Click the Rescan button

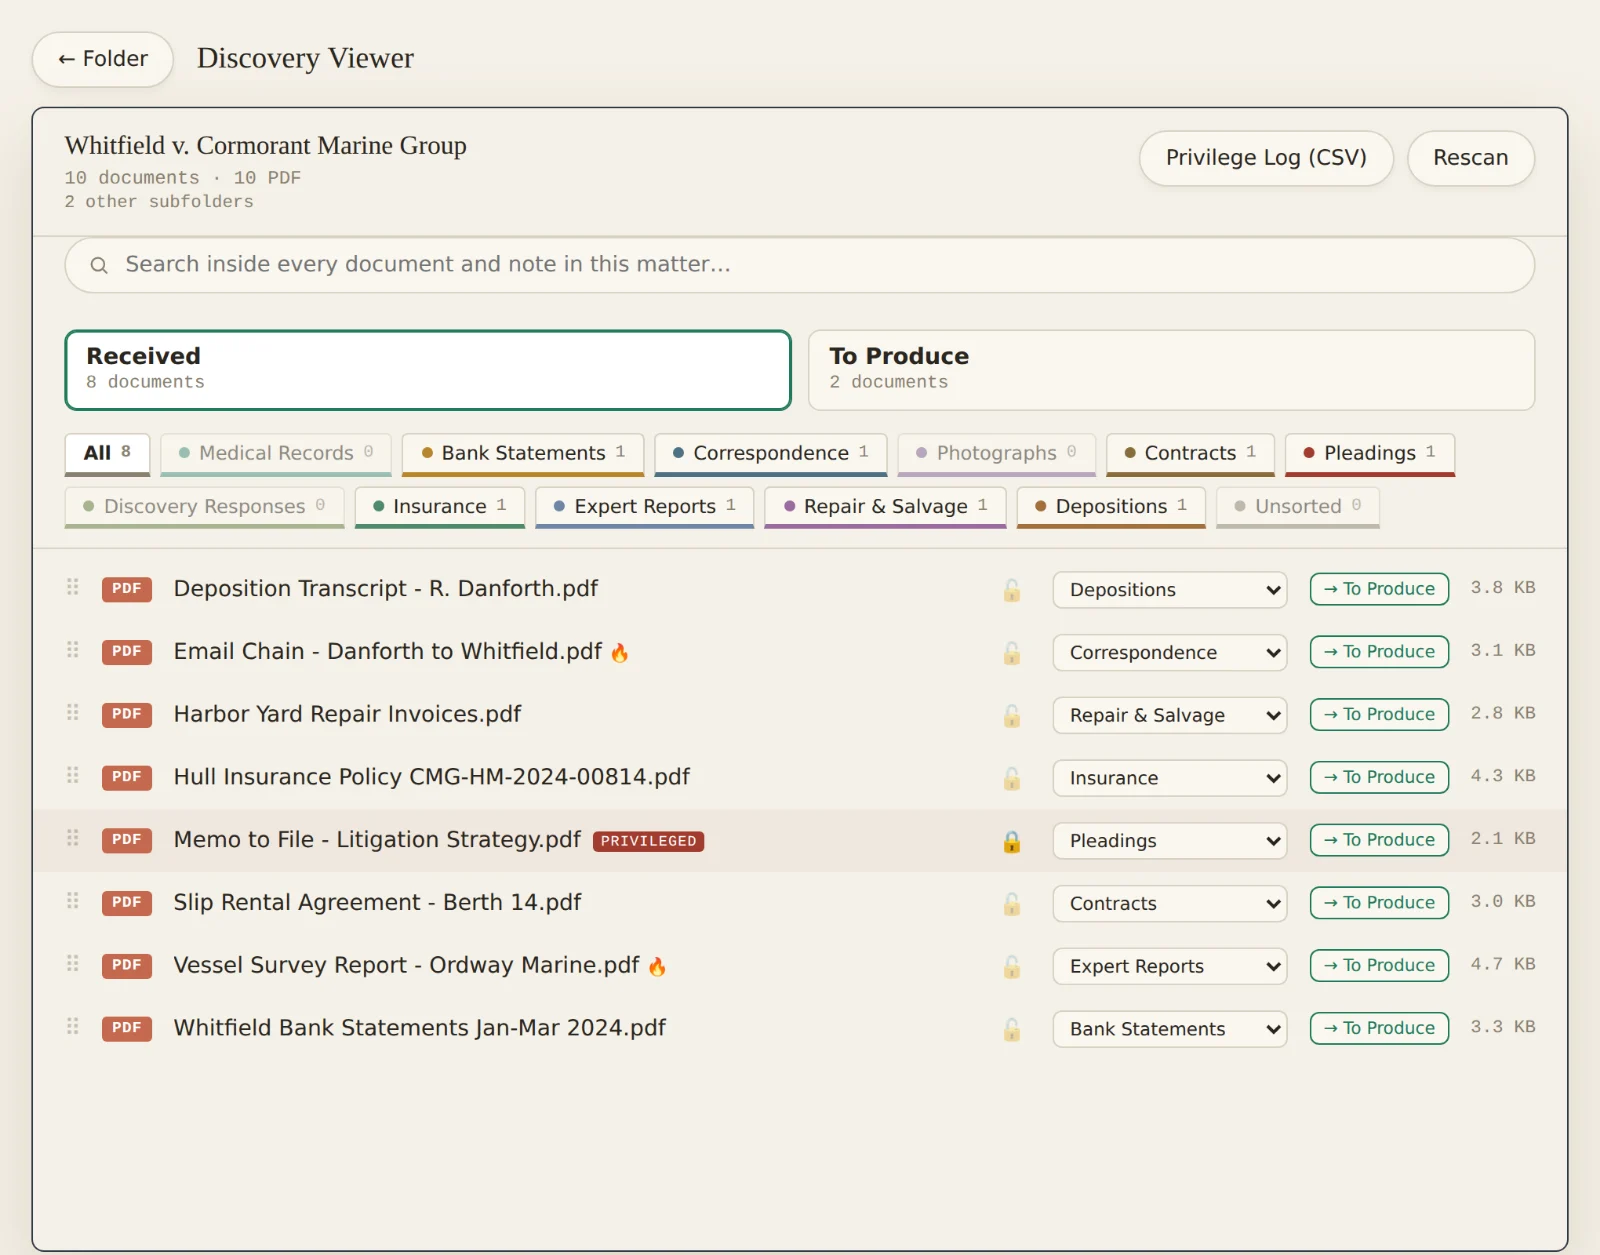coord(1470,158)
